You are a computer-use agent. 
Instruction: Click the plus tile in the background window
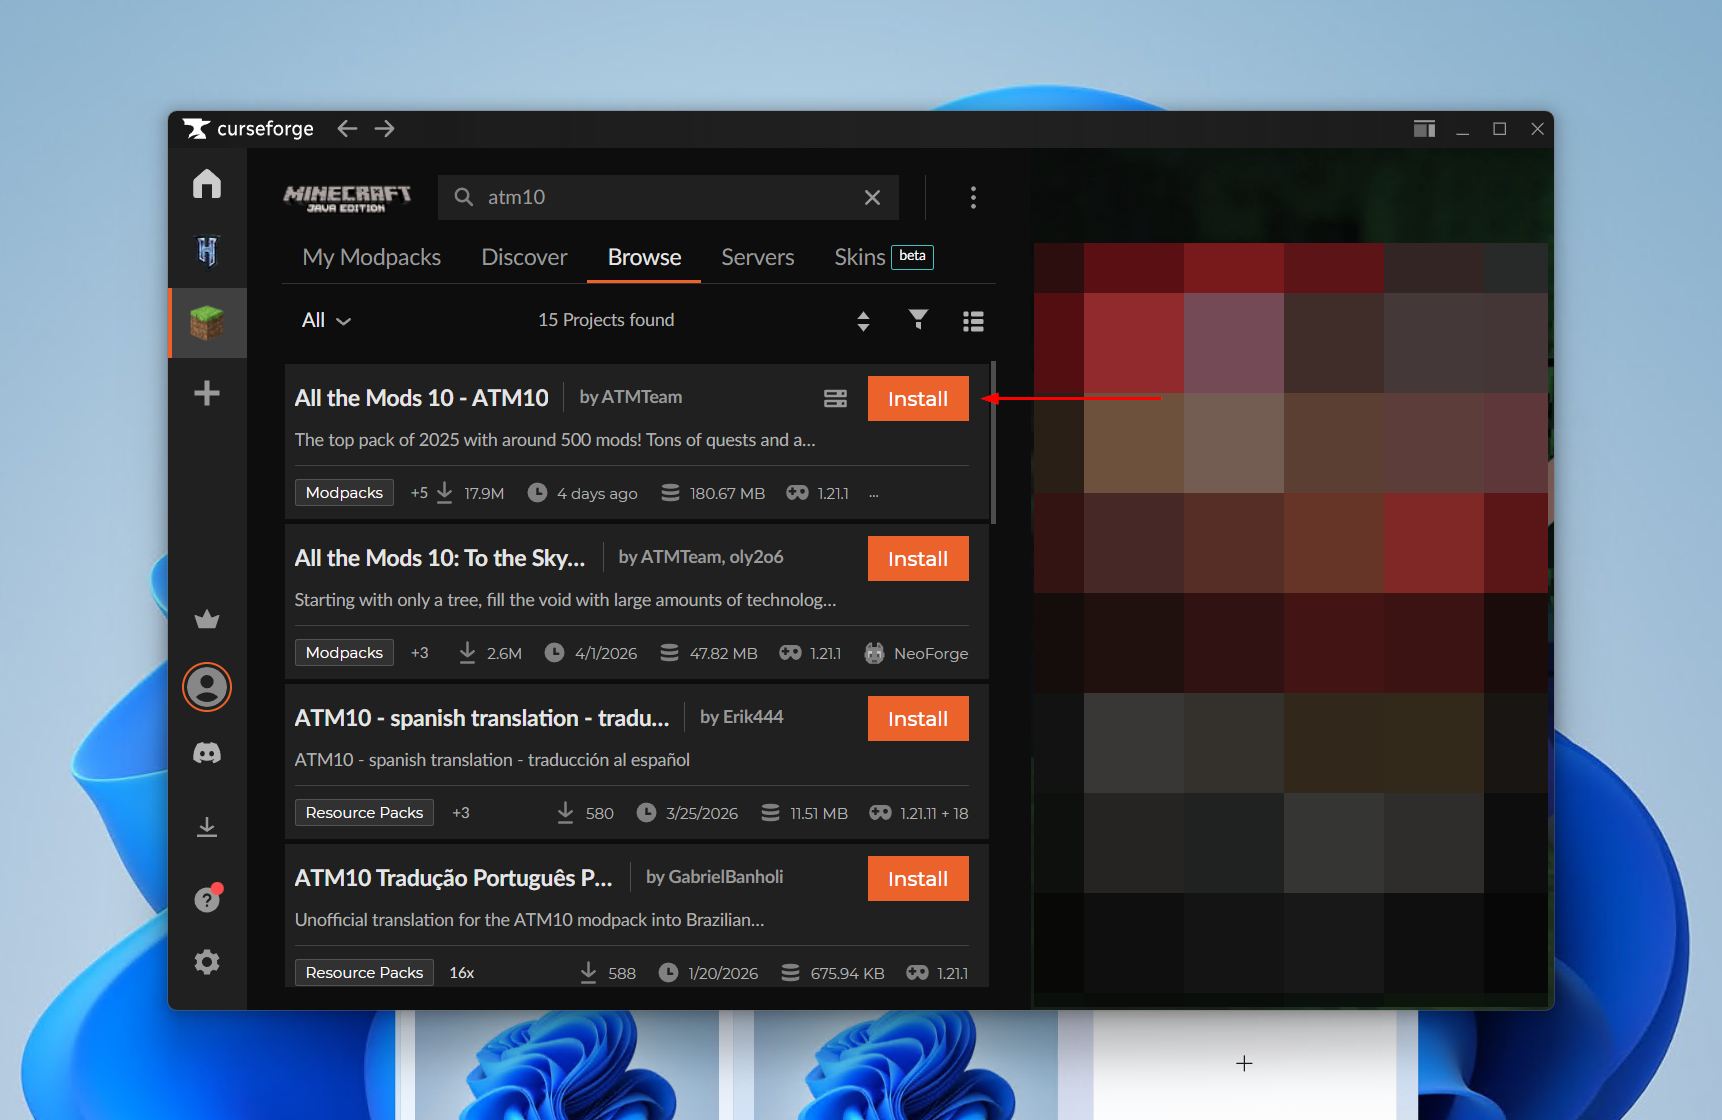point(1244,1063)
